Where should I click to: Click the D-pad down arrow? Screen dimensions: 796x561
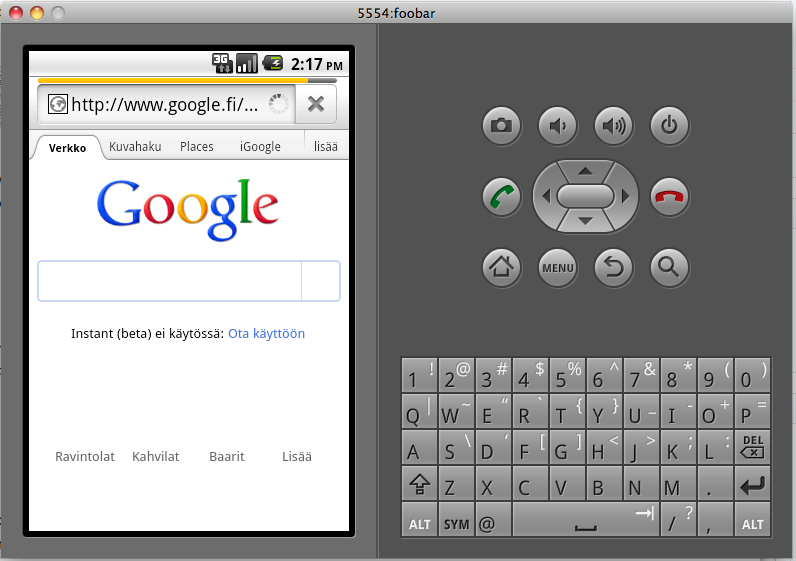[x=585, y=221]
